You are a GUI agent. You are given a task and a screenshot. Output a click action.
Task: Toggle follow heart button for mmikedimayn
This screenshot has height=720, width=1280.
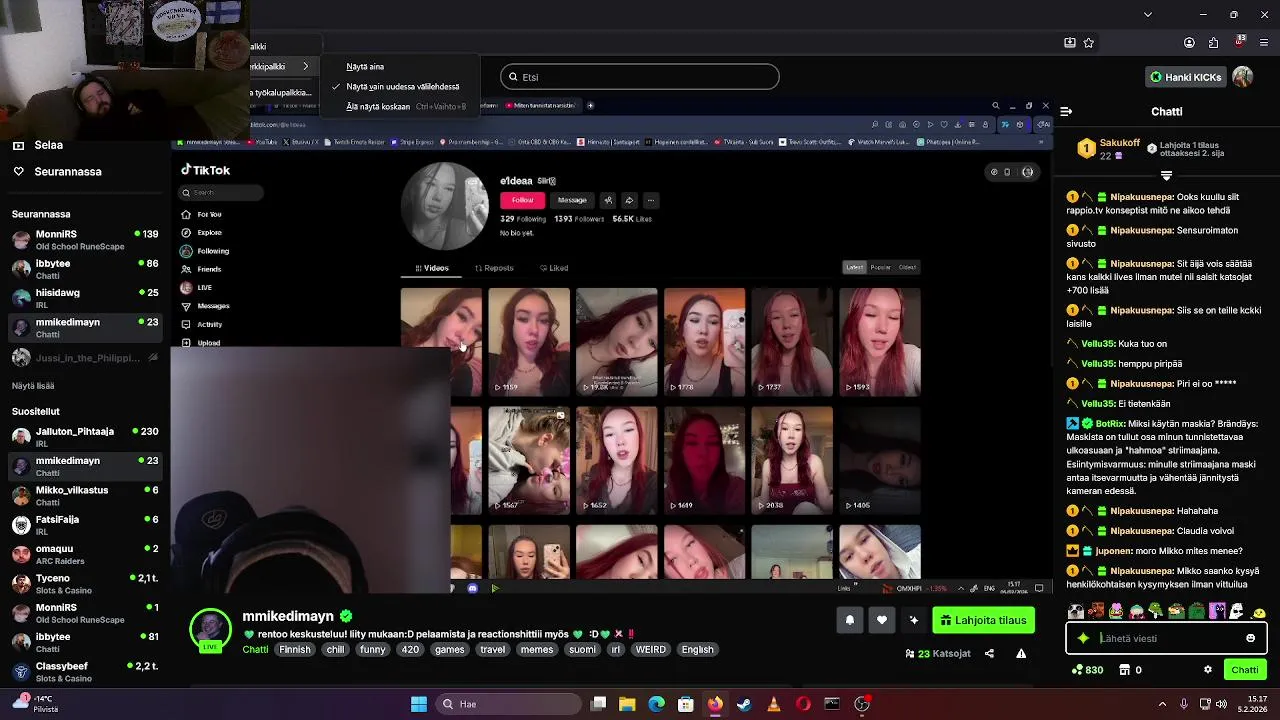(882, 620)
